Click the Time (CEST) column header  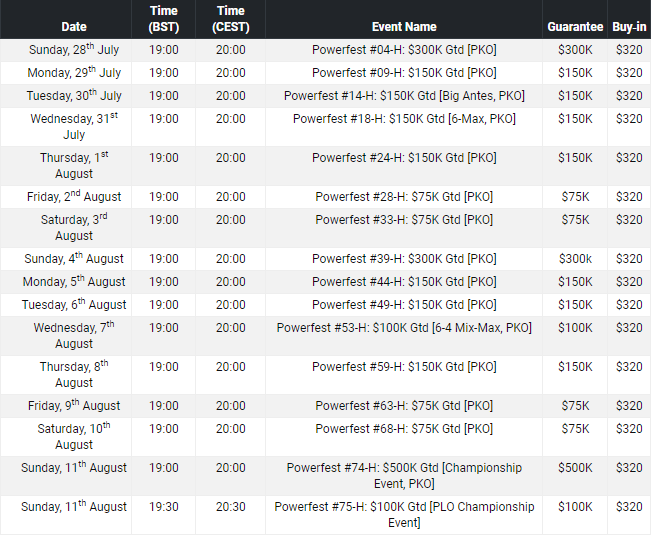[x=230, y=19]
